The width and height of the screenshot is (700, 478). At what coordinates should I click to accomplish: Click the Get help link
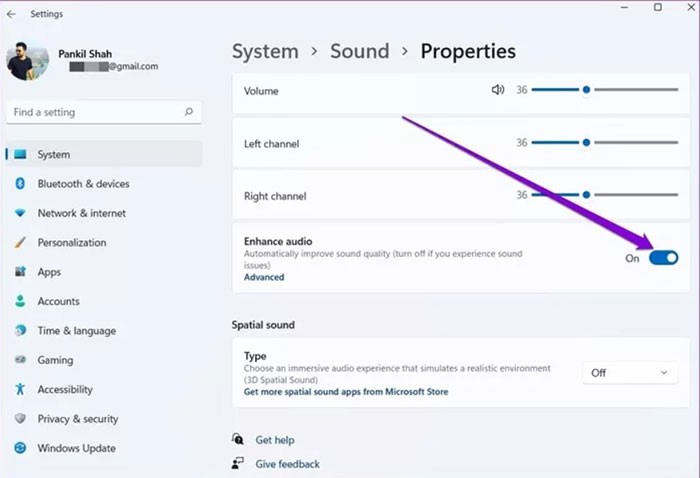tap(275, 440)
